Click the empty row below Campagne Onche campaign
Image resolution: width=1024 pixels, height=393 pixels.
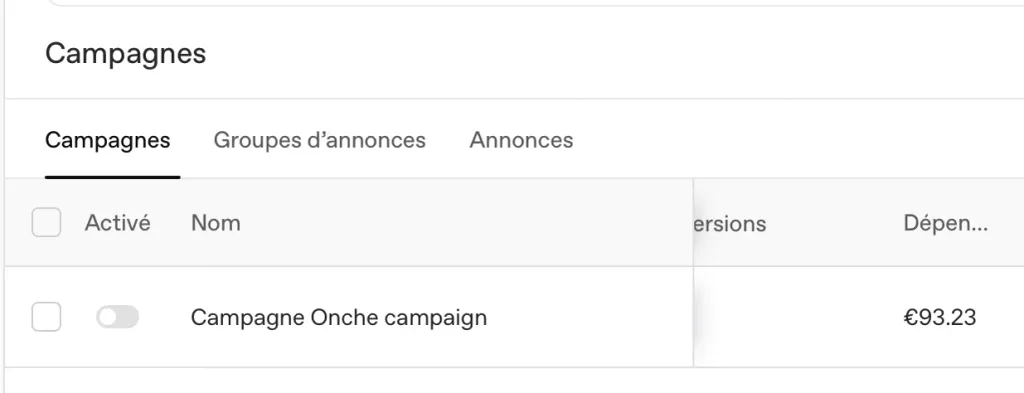pos(514,381)
